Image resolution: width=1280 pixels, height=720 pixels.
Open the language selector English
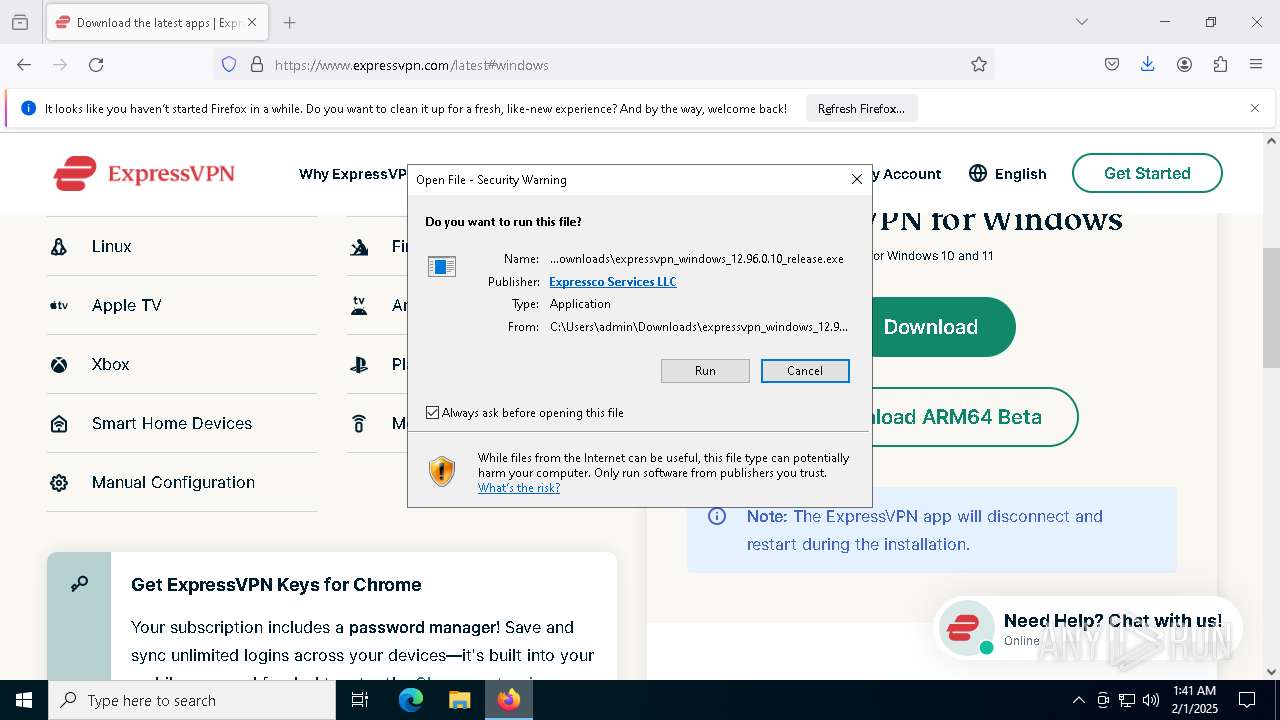click(x=1008, y=174)
